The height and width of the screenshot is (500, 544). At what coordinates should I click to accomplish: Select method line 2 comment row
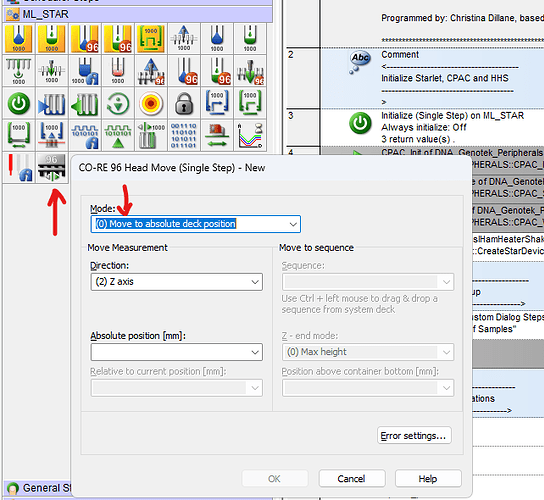click(415, 78)
